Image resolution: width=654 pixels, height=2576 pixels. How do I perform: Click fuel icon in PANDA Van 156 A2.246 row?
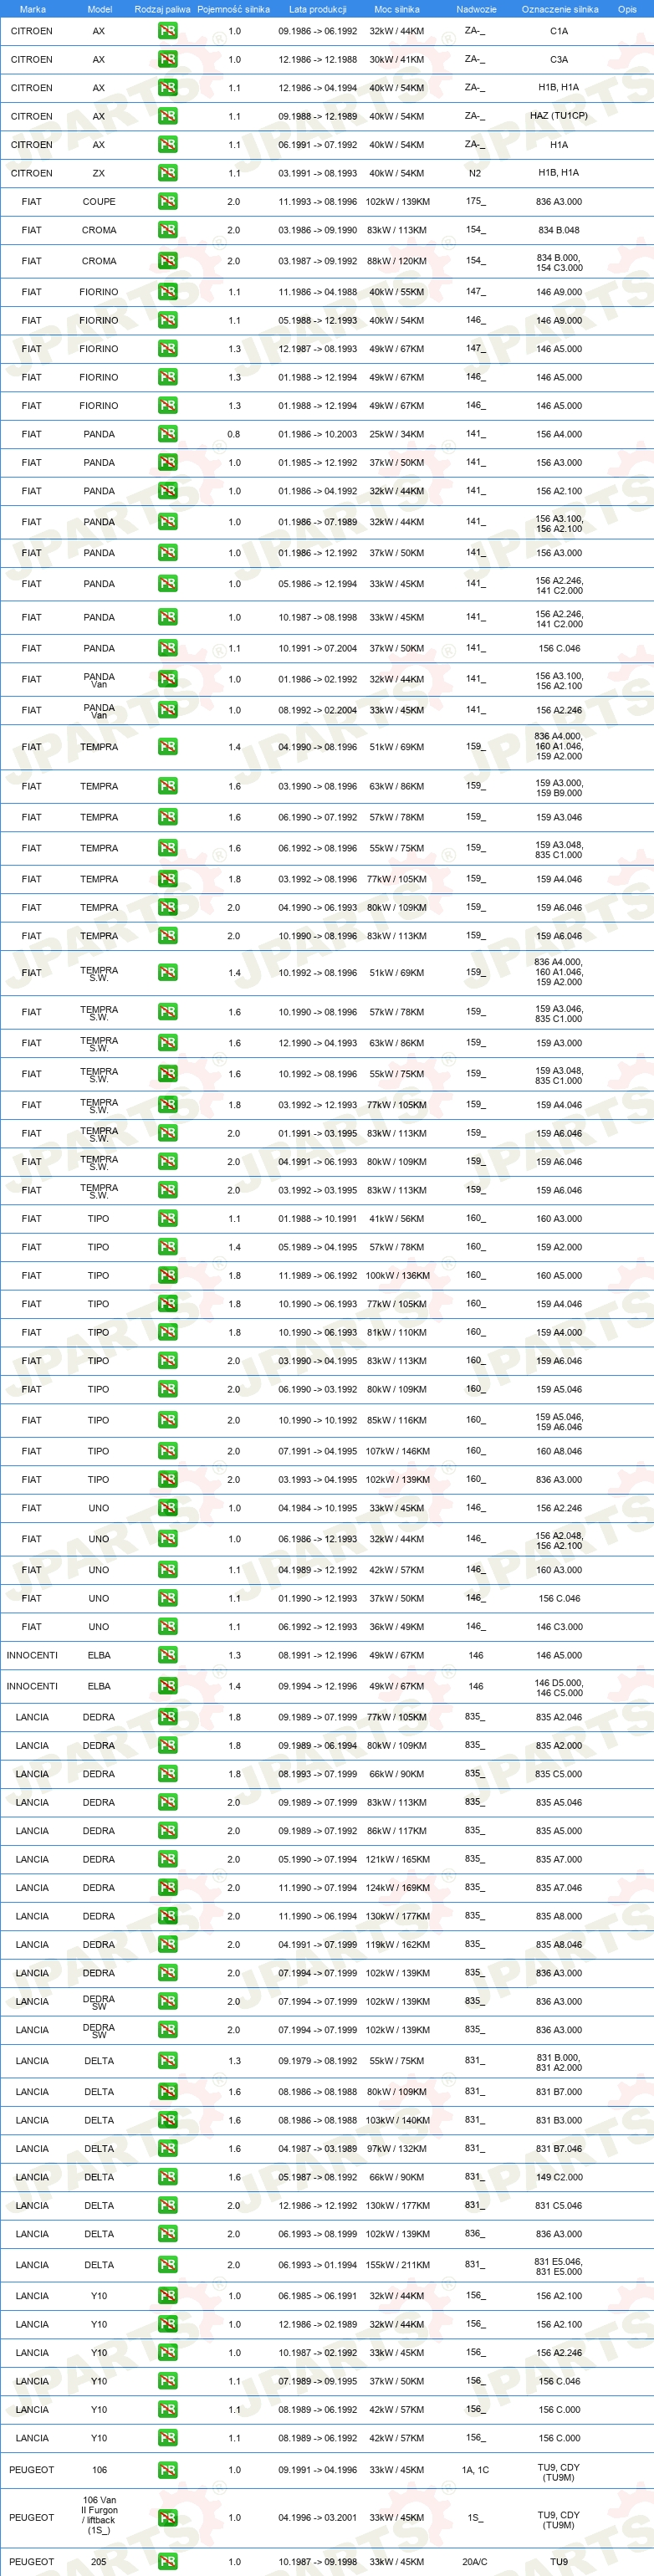[167, 710]
